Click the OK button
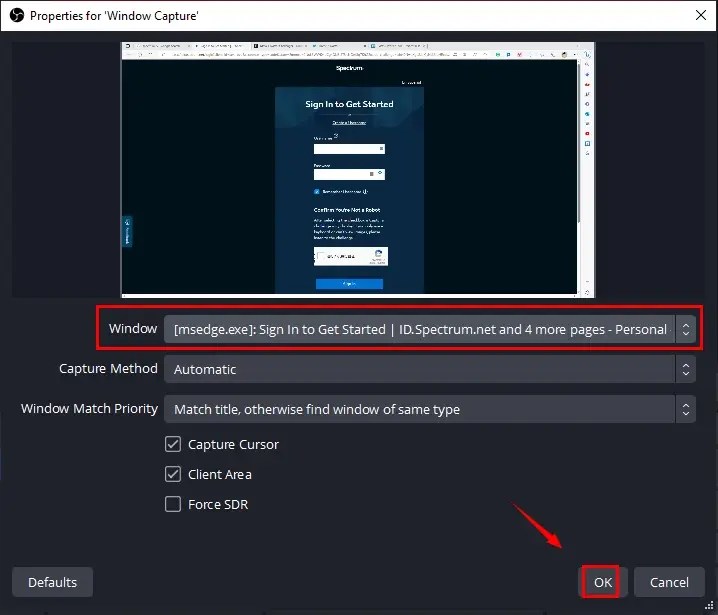The height and width of the screenshot is (615, 718). 602,582
